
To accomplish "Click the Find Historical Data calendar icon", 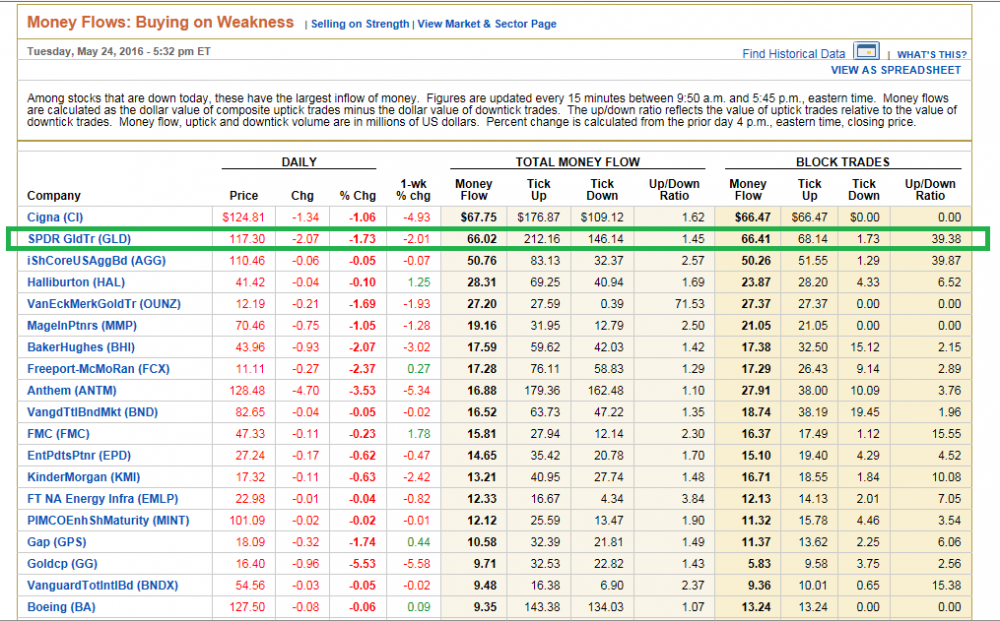I will [866, 52].
